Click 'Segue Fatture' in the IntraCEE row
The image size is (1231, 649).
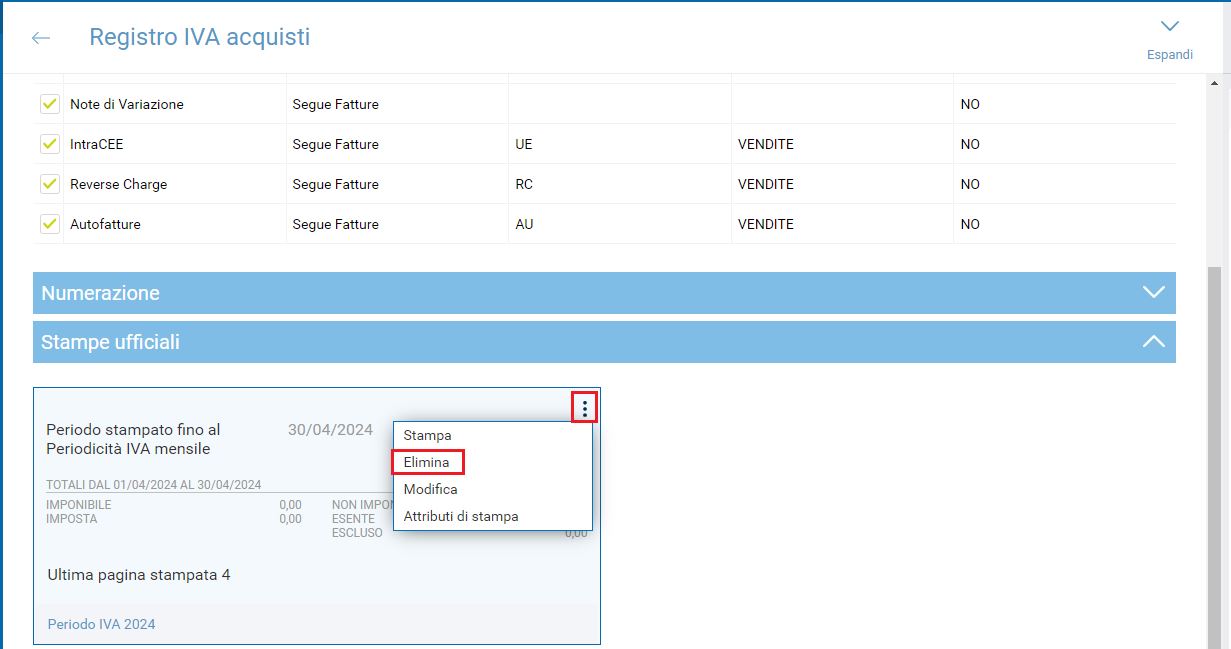[x=336, y=144]
